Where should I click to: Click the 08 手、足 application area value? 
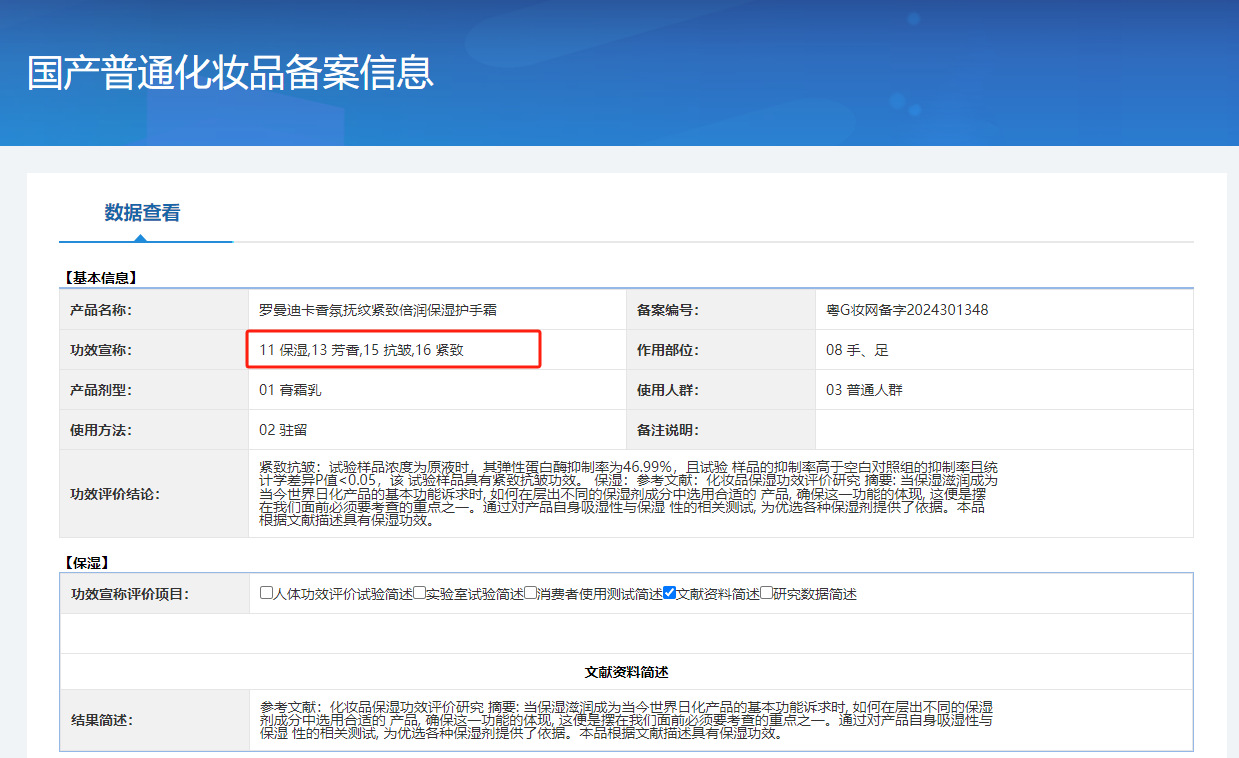pos(857,350)
